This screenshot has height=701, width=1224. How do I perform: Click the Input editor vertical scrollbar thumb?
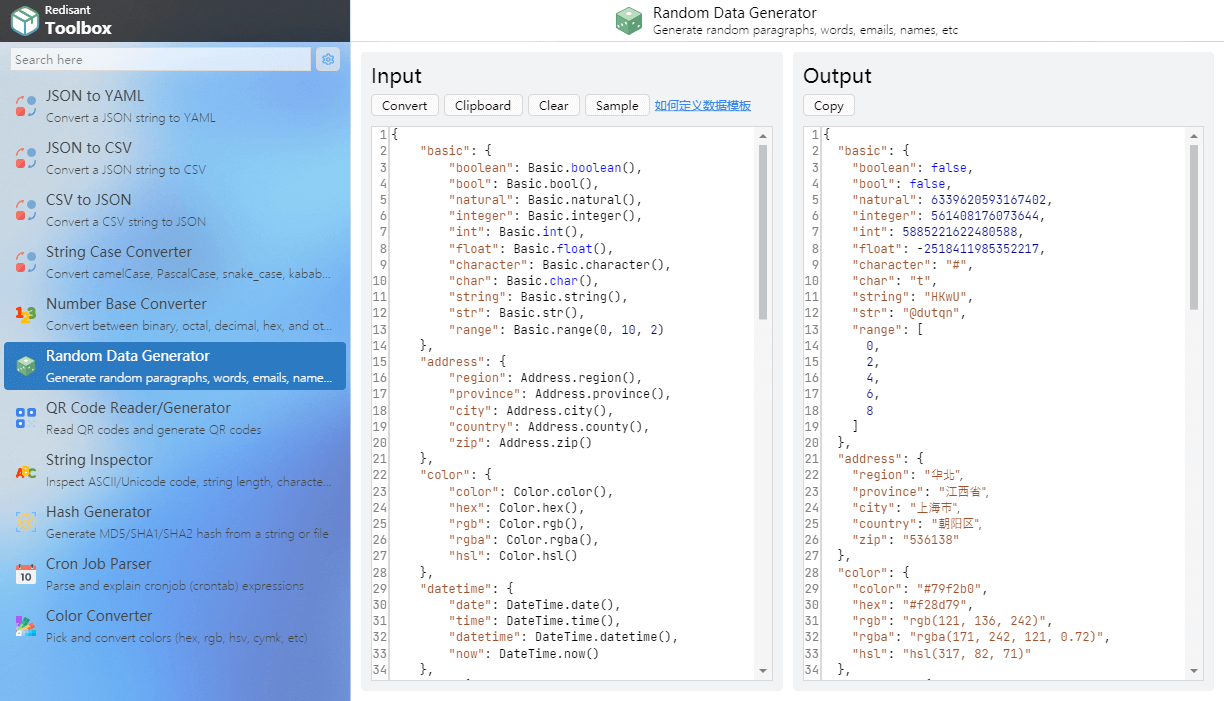763,232
